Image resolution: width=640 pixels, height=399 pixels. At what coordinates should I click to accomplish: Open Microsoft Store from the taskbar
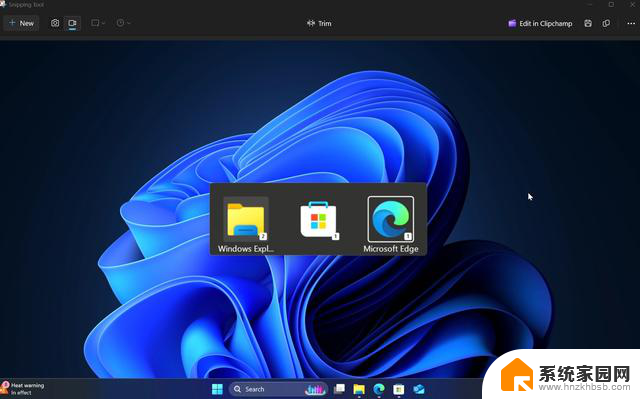click(x=399, y=389)
